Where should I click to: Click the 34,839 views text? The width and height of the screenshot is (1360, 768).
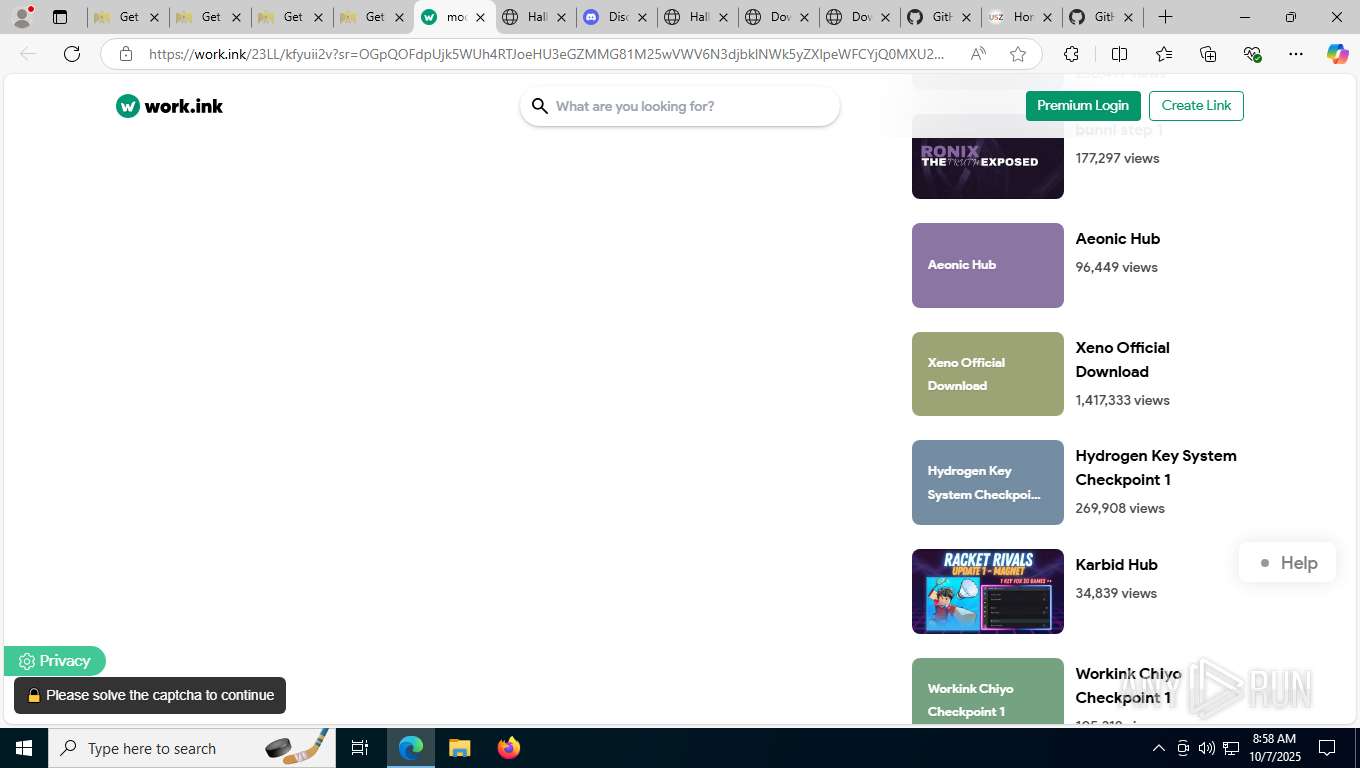click(x=1116, y=593)
